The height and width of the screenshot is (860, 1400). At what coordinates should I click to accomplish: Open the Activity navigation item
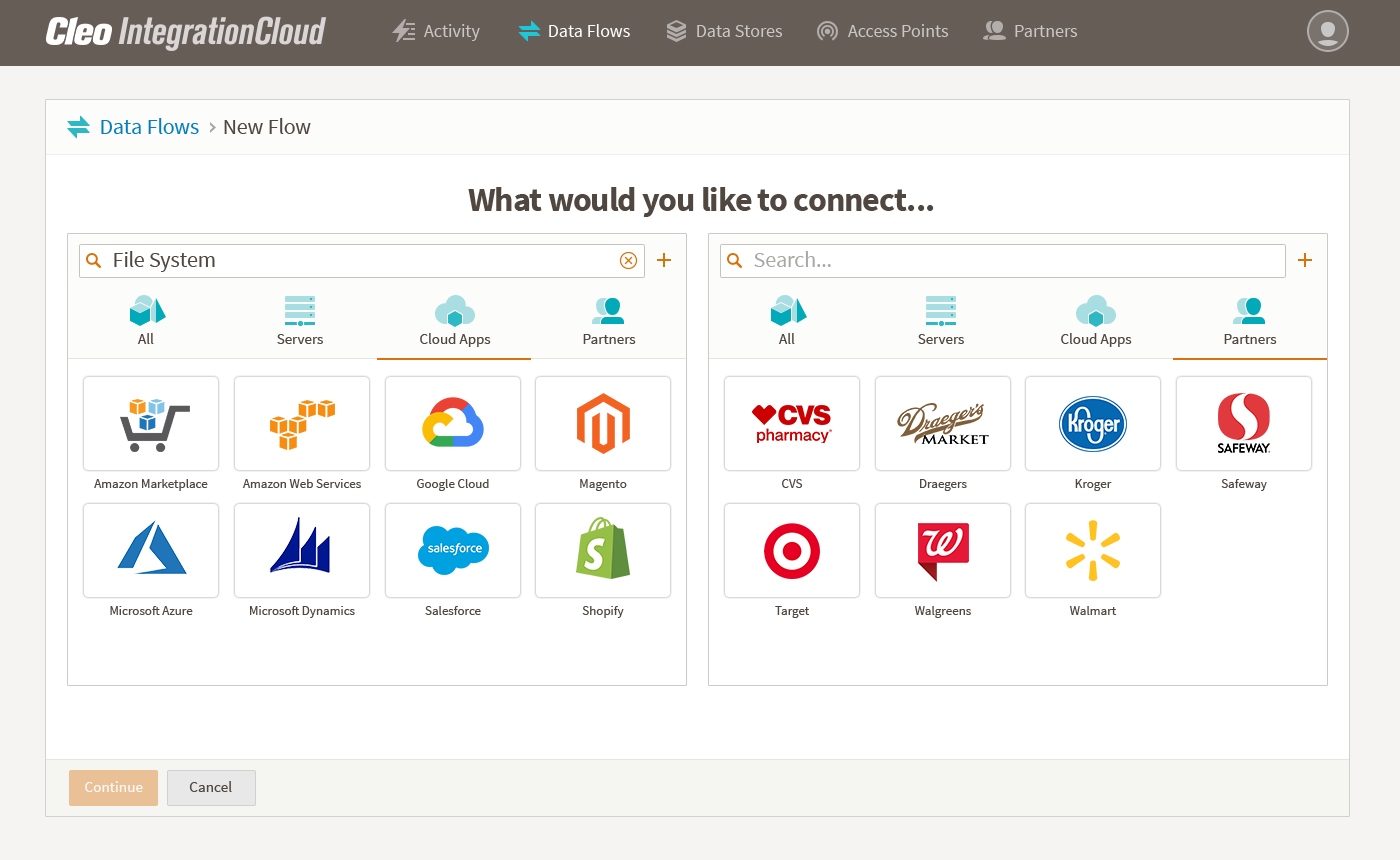pos(436,31)
